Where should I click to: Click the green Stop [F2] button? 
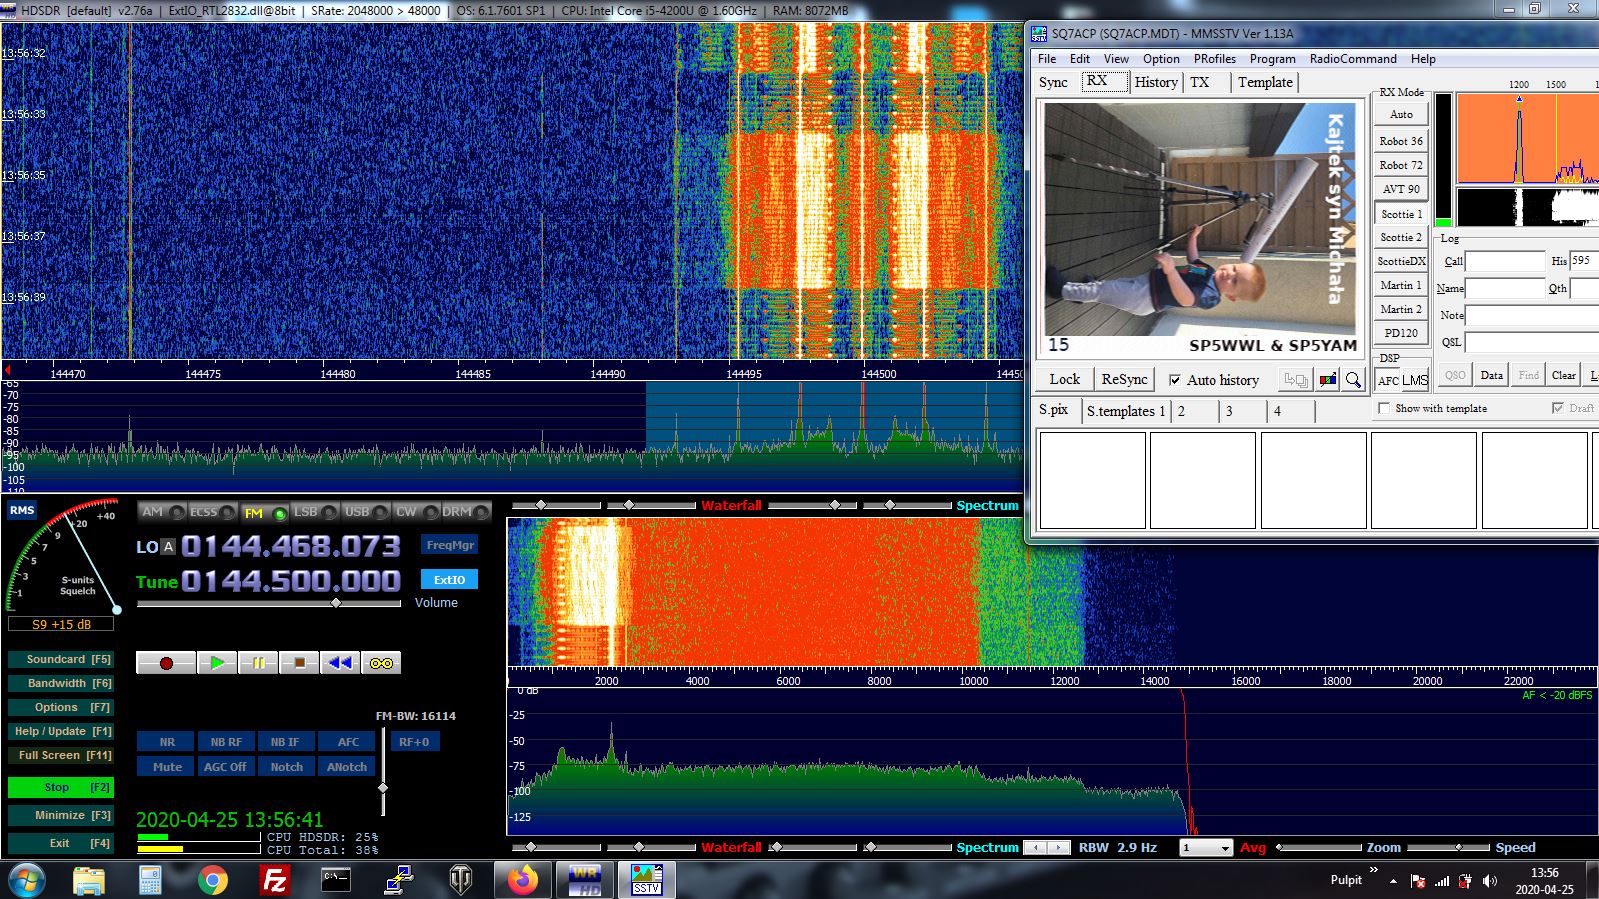(x=60, y=787)
